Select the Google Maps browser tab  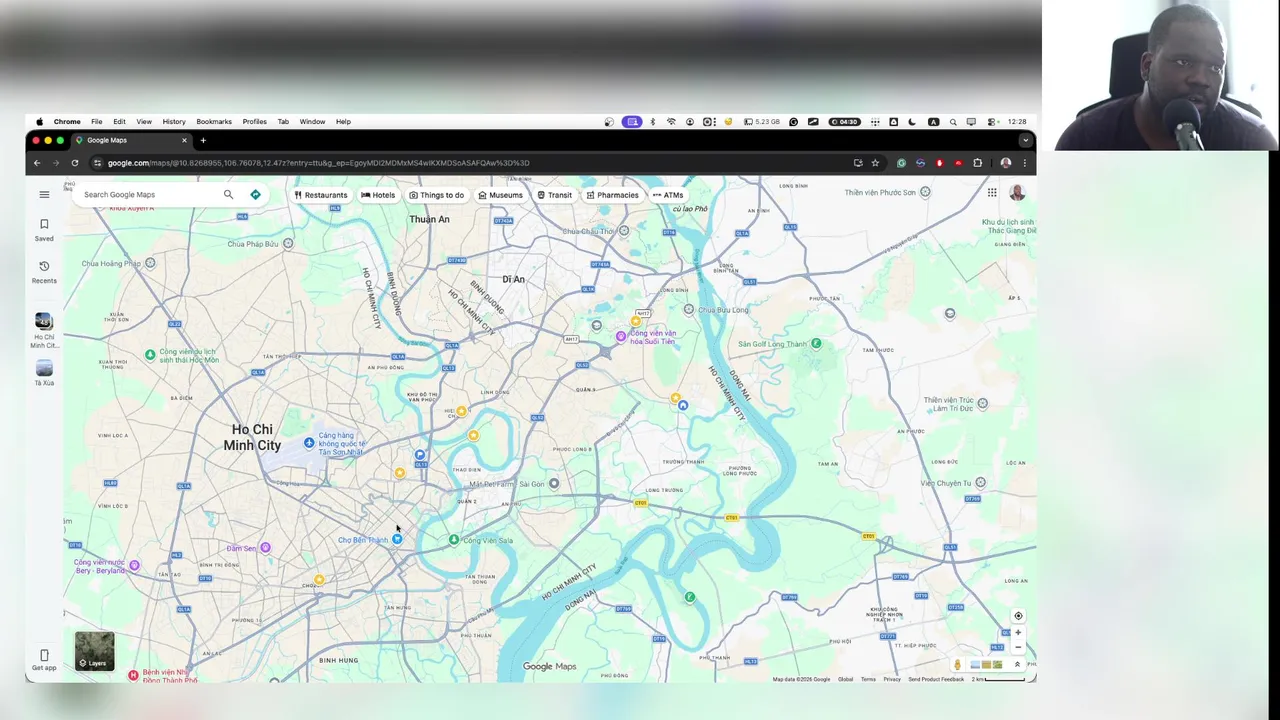[x=131, y=140]
